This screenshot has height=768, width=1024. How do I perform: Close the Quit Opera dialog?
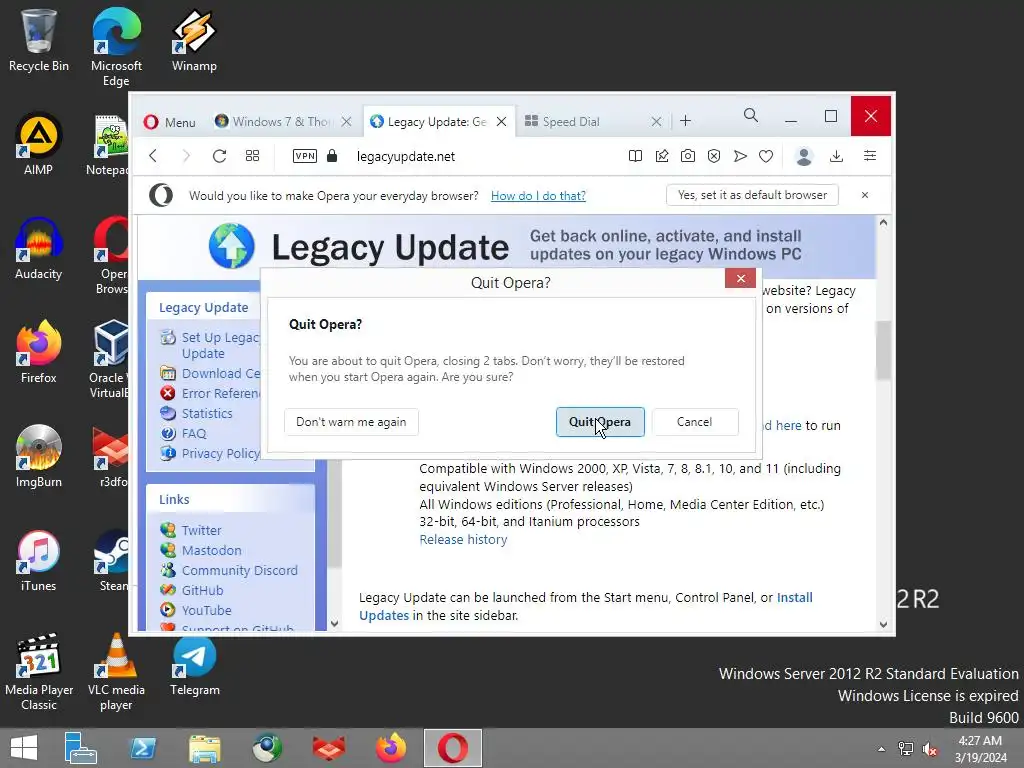(x=740, y=278)
